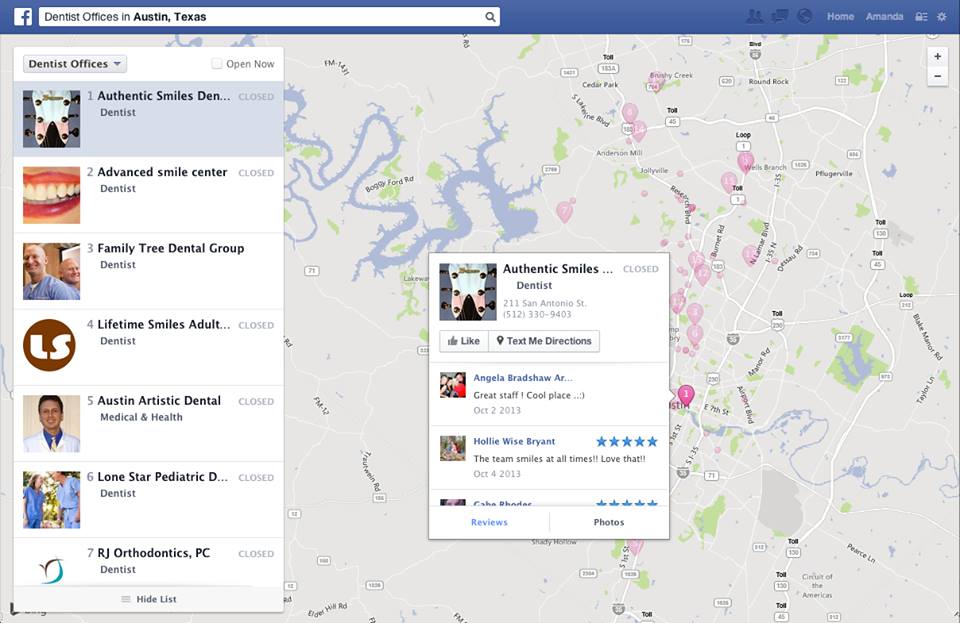Click the Lone Star Pediatric thumbnail
The width and height of the screenshot is (960, 623).
[x=51, y=500]
